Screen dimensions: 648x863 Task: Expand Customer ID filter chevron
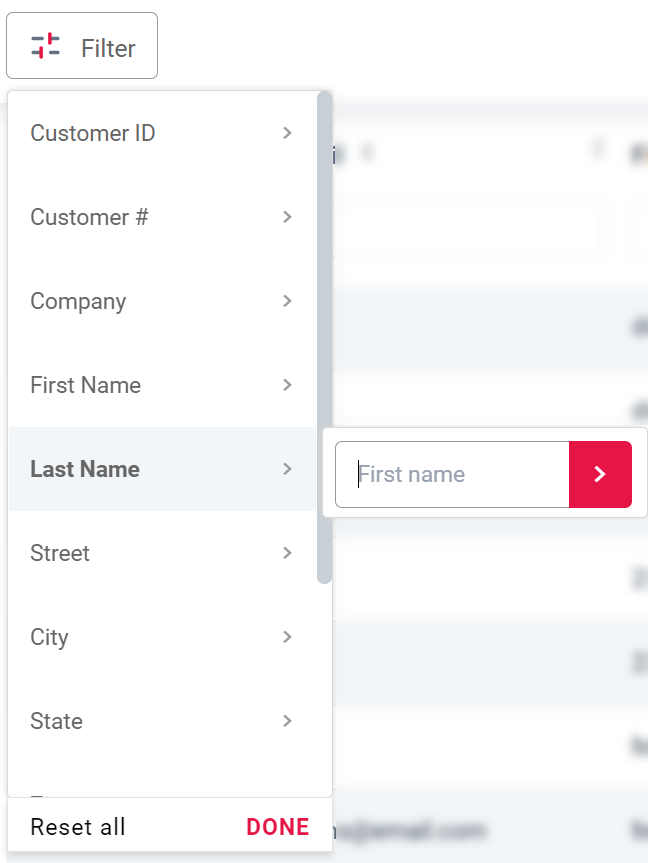(x=287, y=133)
